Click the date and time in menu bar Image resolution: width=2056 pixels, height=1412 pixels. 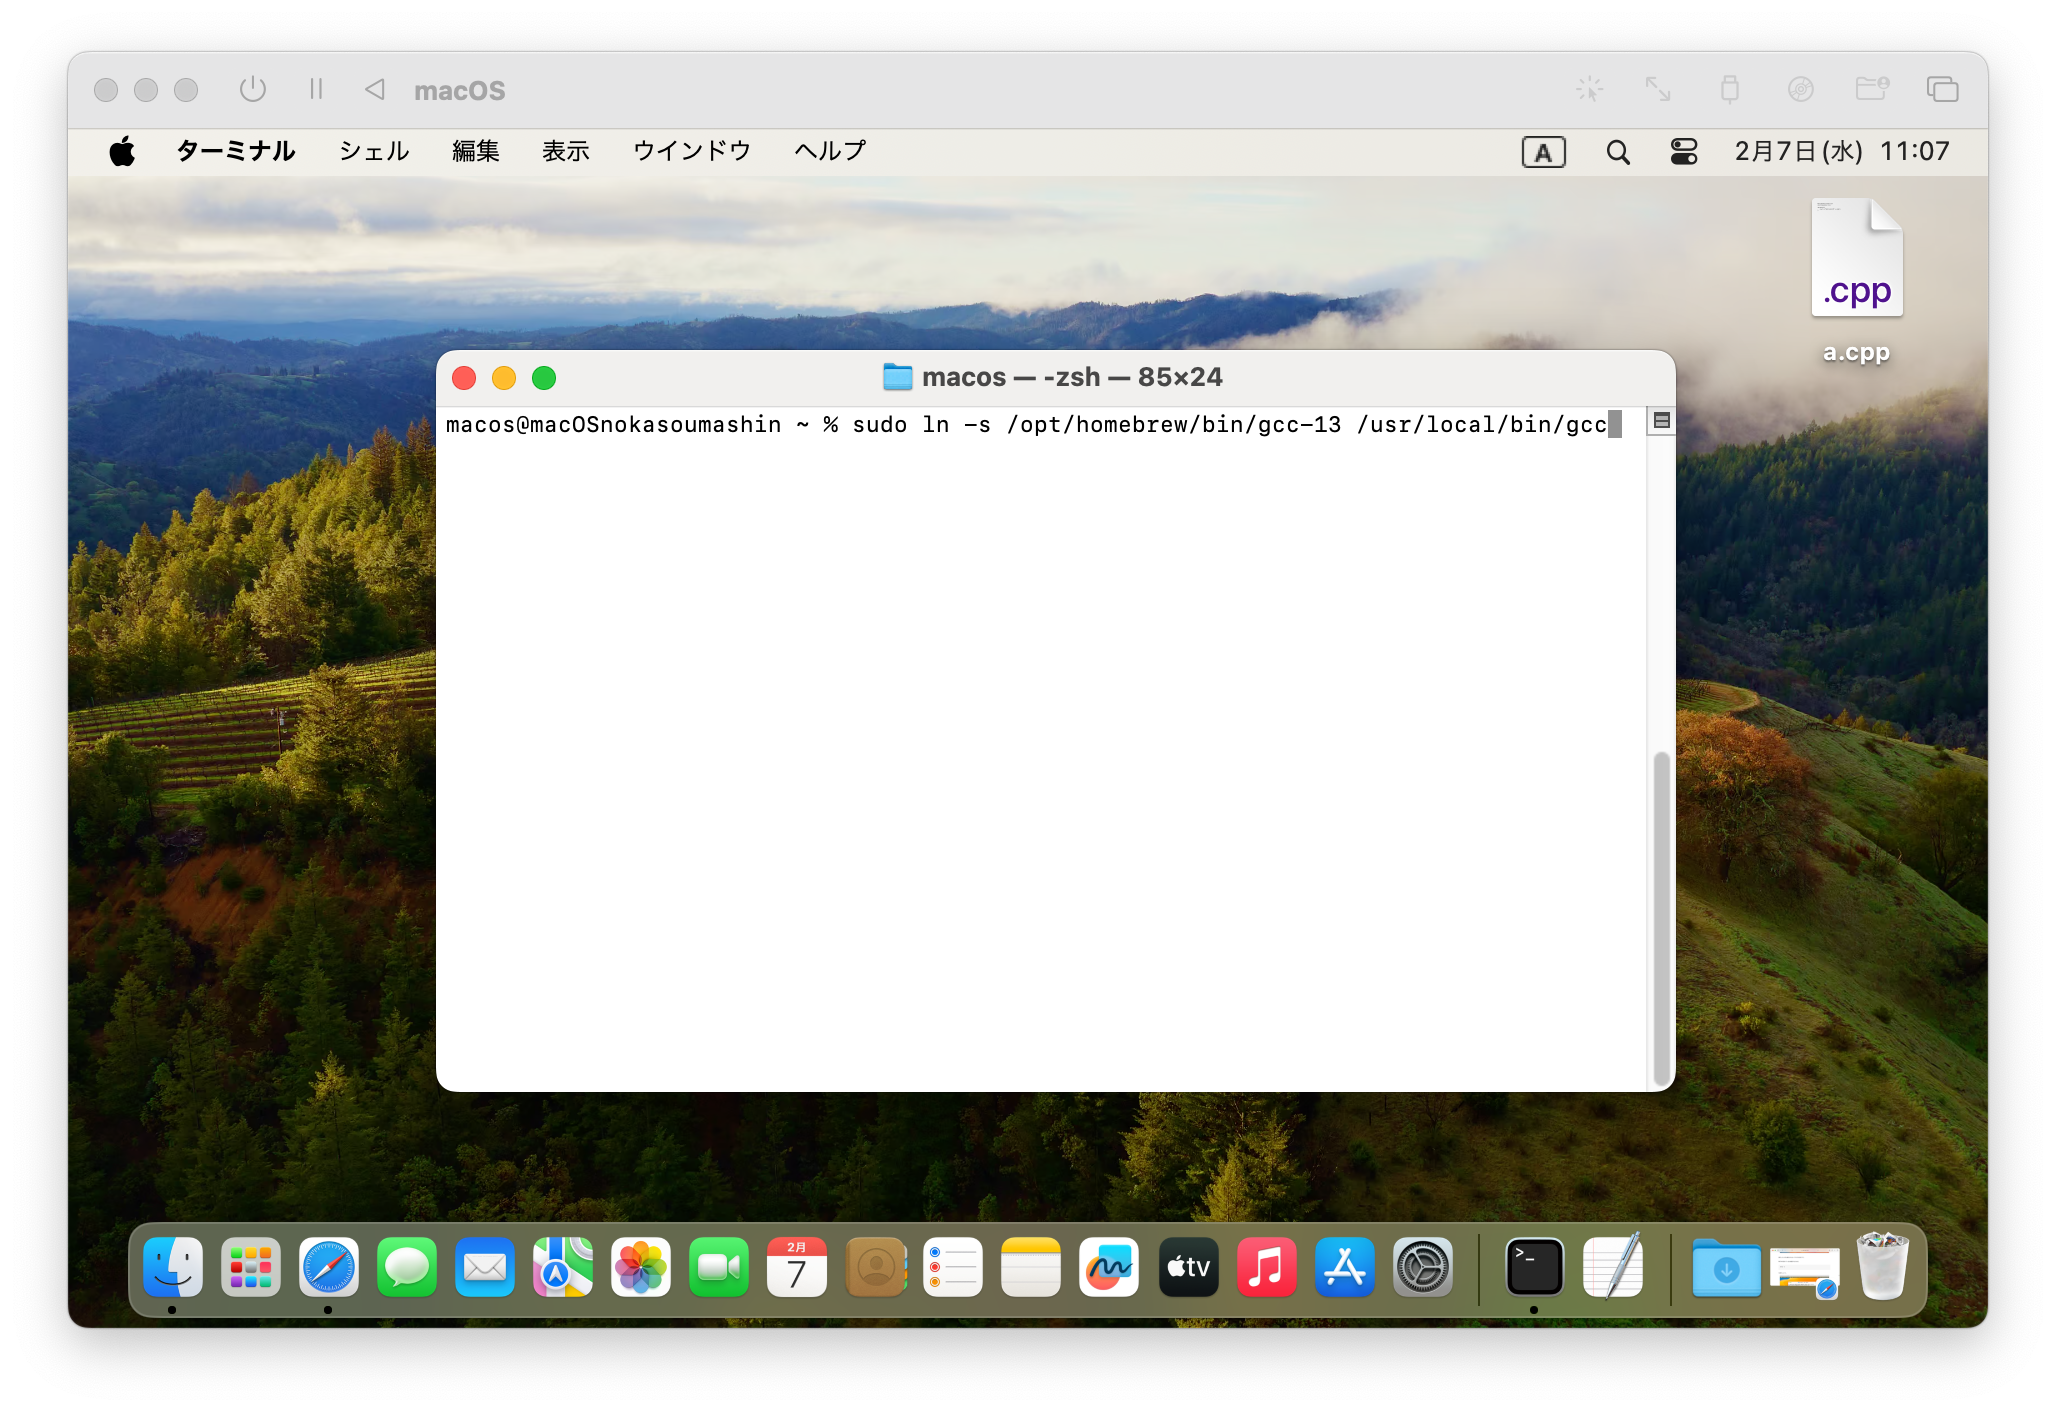tap(1841, 151)
